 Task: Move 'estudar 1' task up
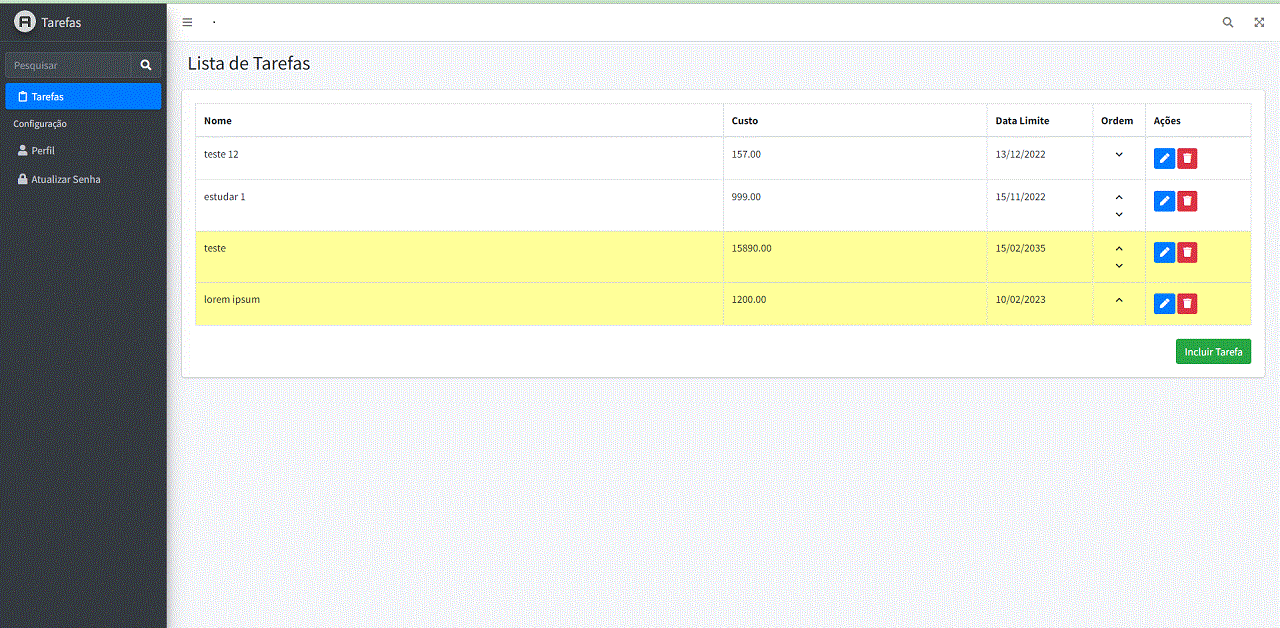point(1119,197)
